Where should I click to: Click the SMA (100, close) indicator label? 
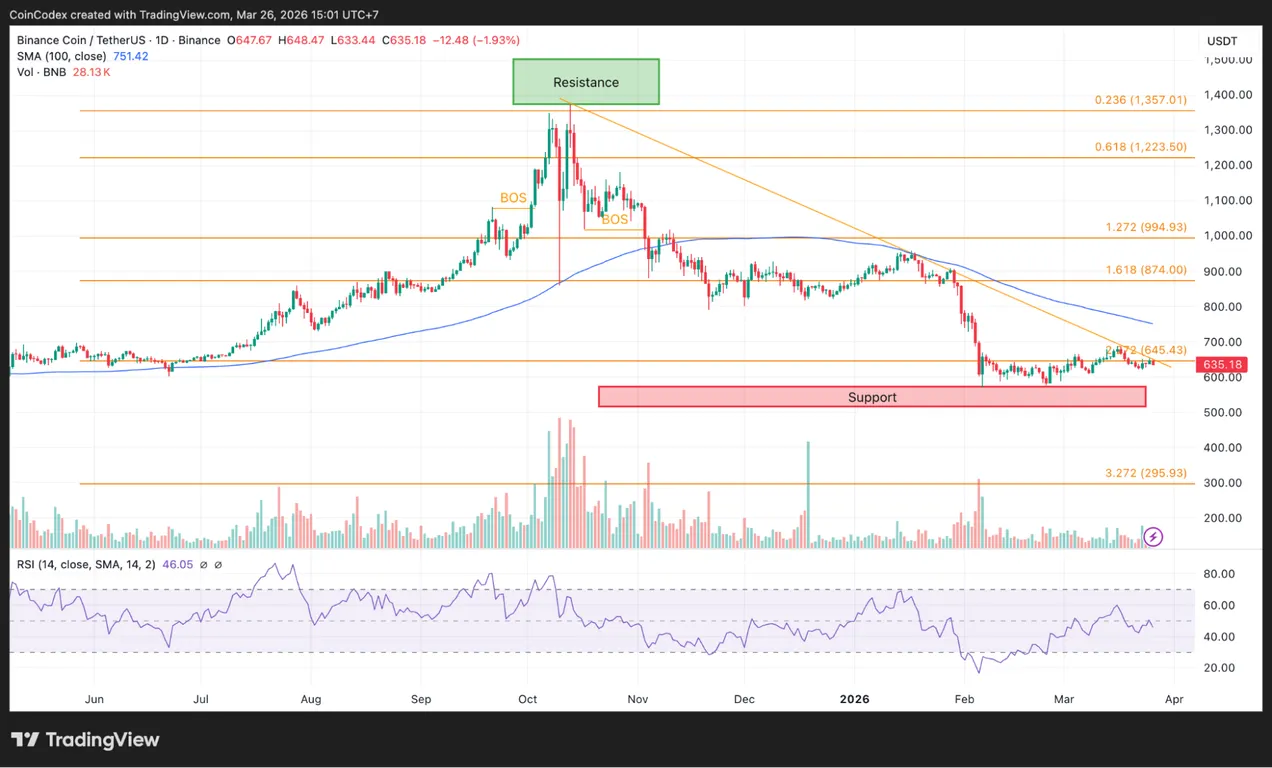point(62,57)
